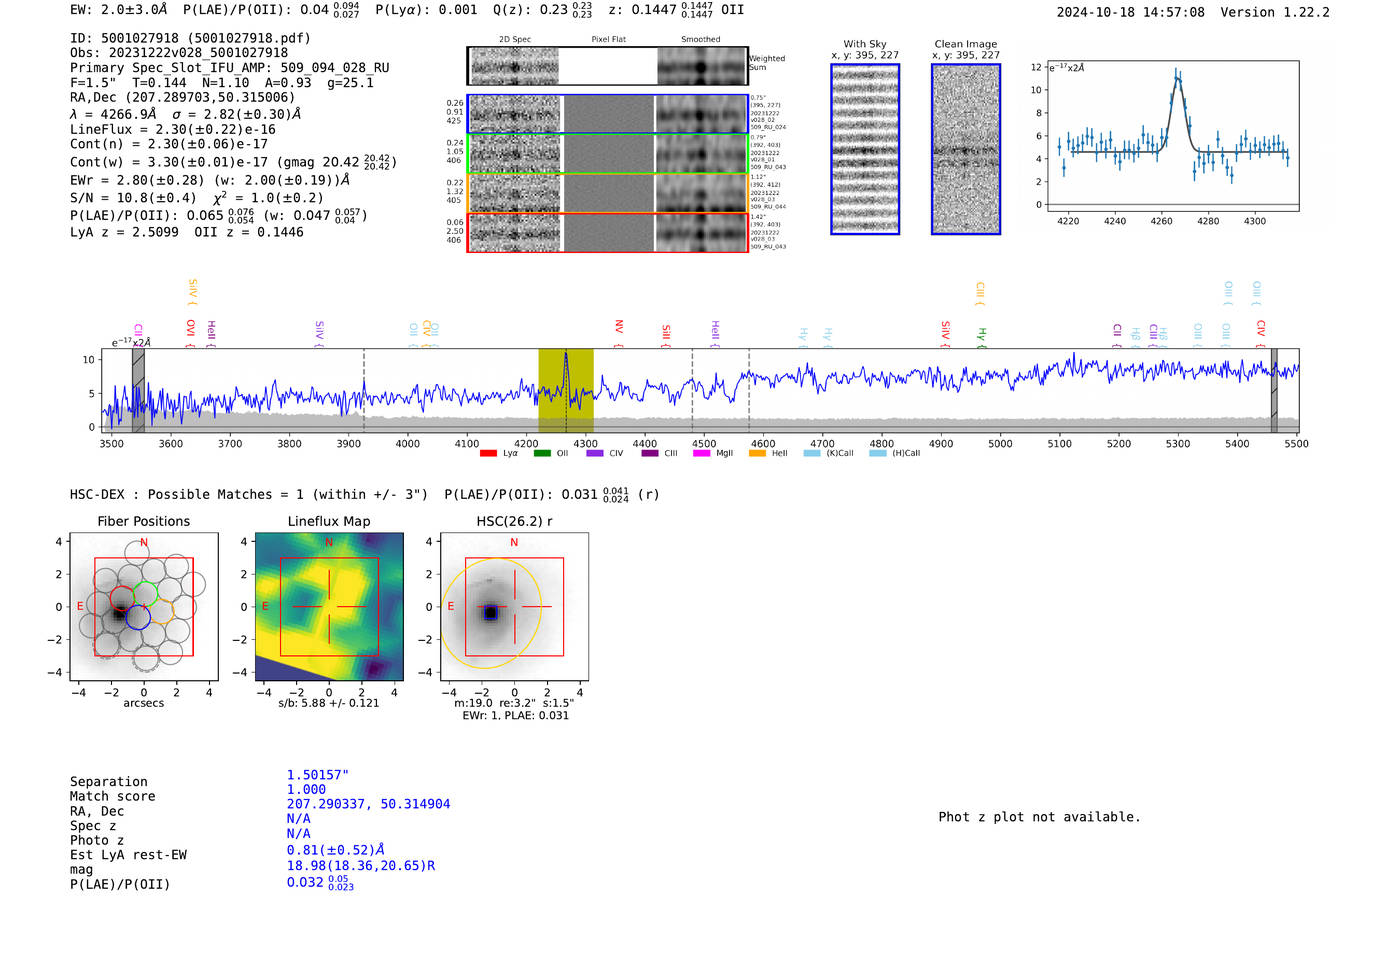
Task: Click the red NV line marker above the spectrum
Action: 619,333
